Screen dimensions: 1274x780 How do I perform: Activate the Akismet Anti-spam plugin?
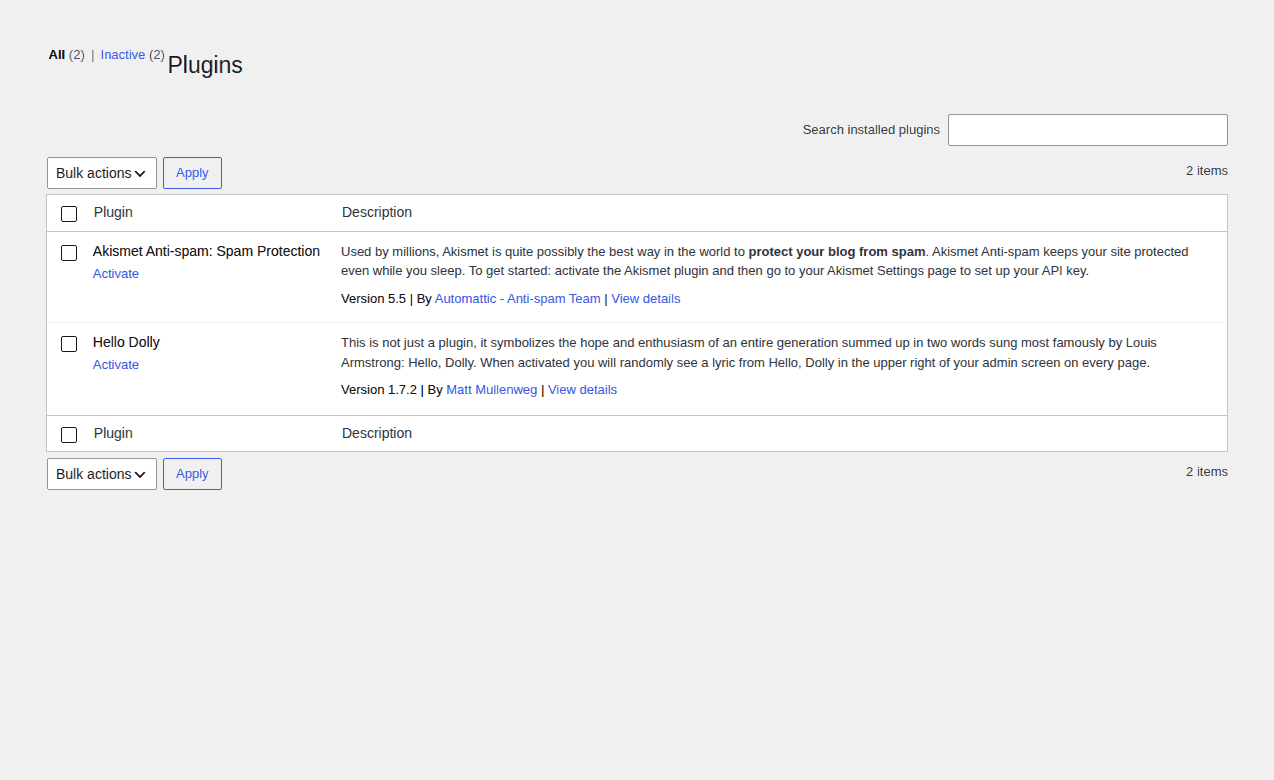116,274
